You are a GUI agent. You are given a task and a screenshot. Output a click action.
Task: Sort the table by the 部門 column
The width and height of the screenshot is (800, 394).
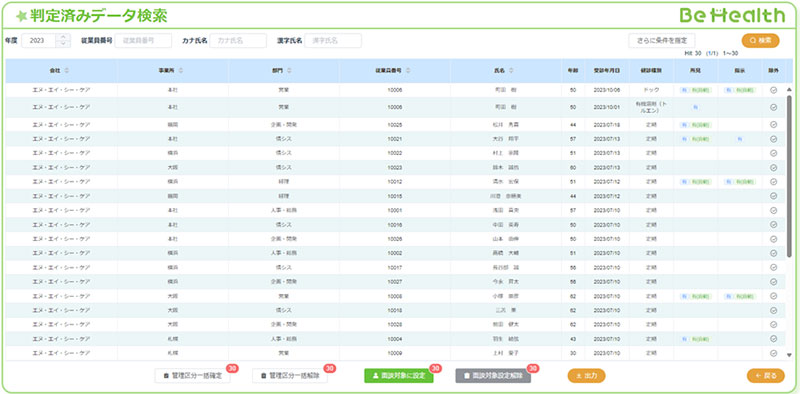click(289, 71)
